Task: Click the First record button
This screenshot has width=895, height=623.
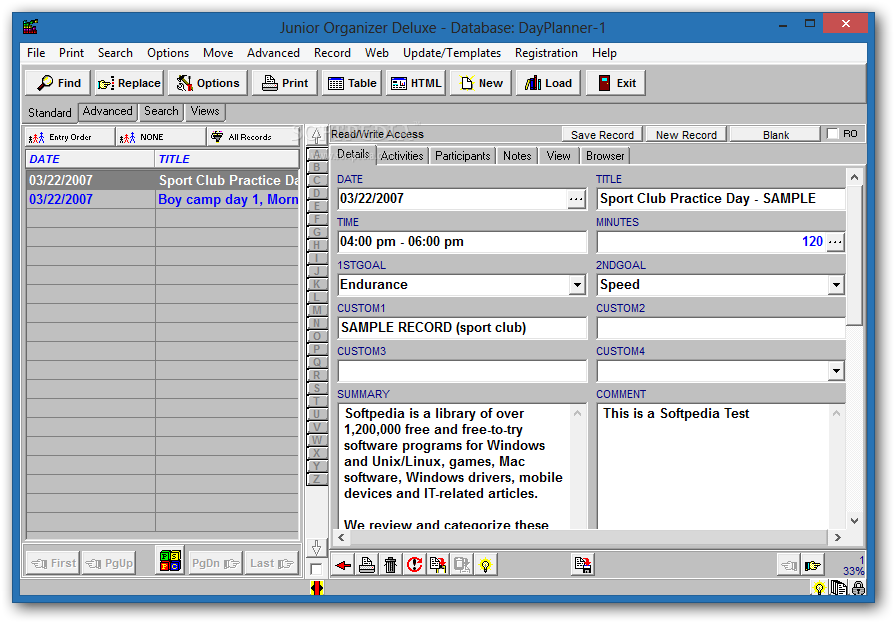Action: coord(54,564)
